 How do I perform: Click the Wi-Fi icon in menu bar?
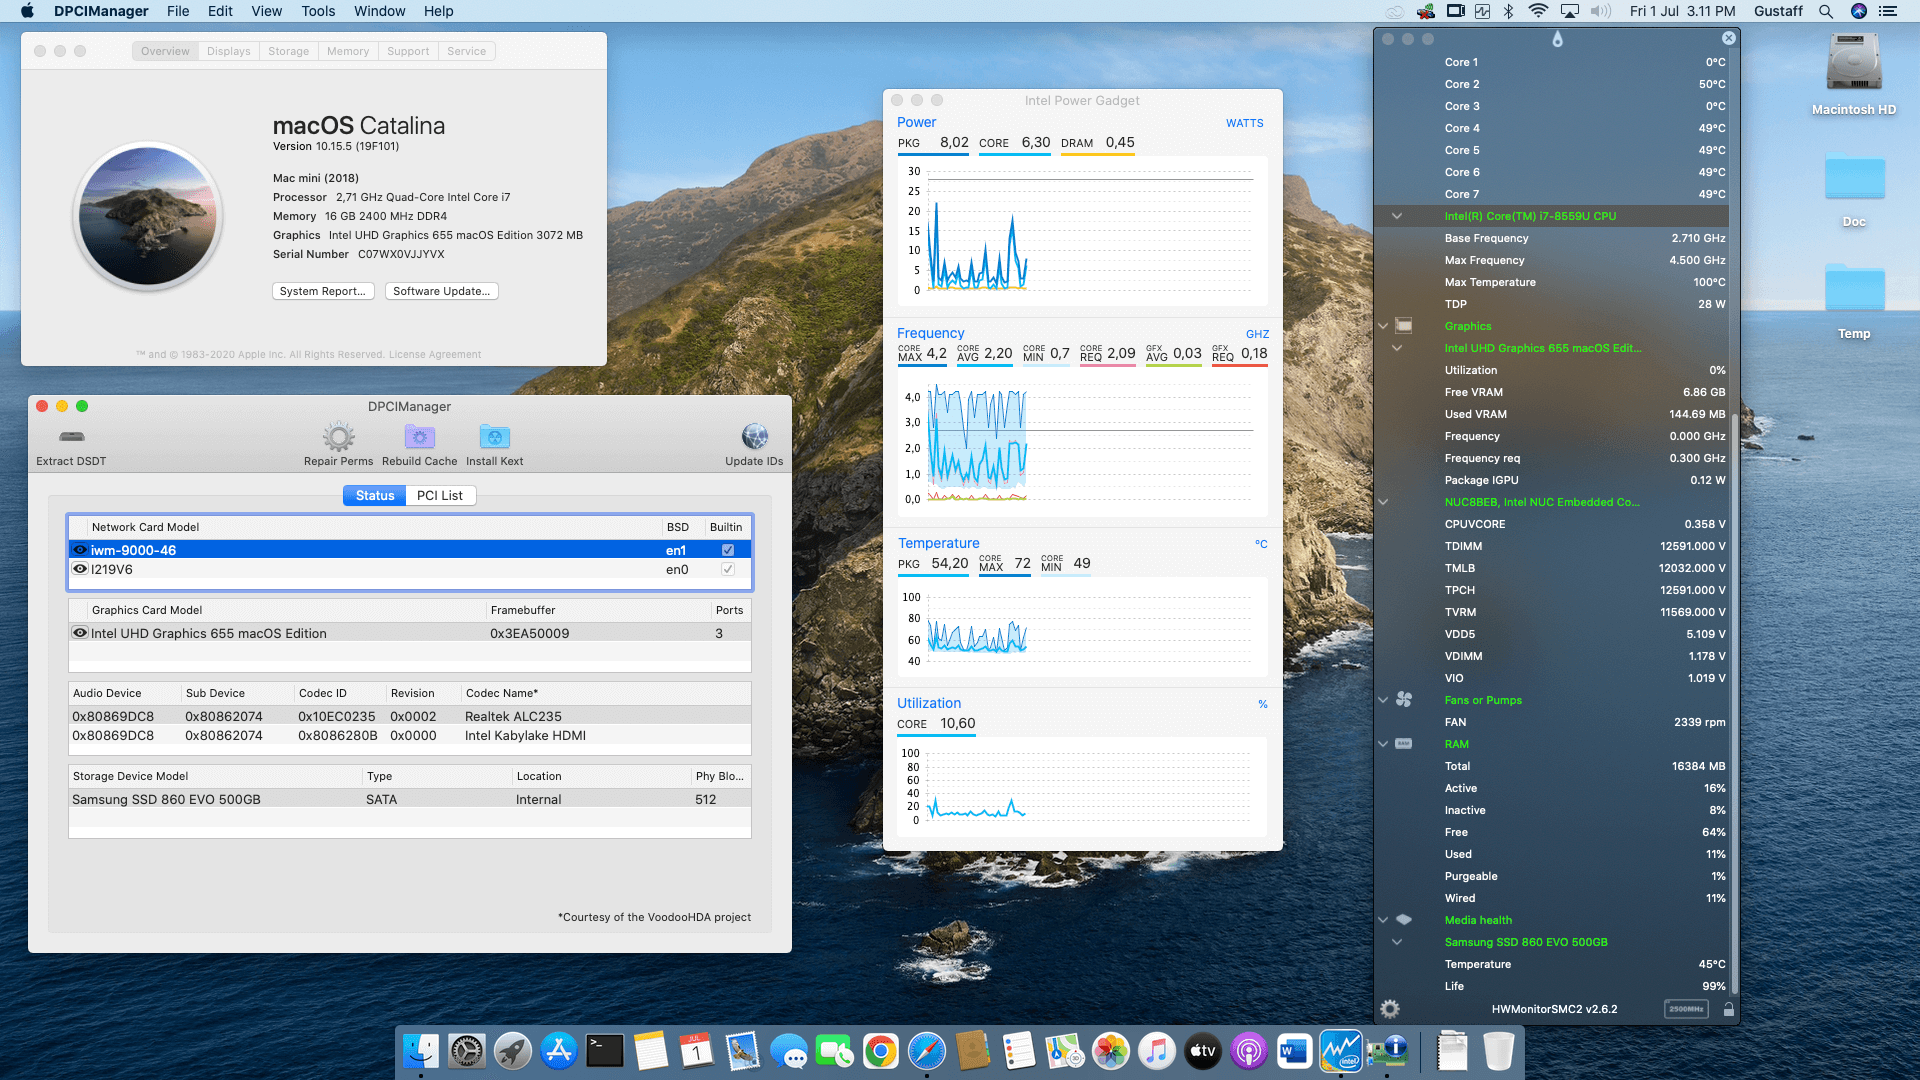coord(1539,11)
